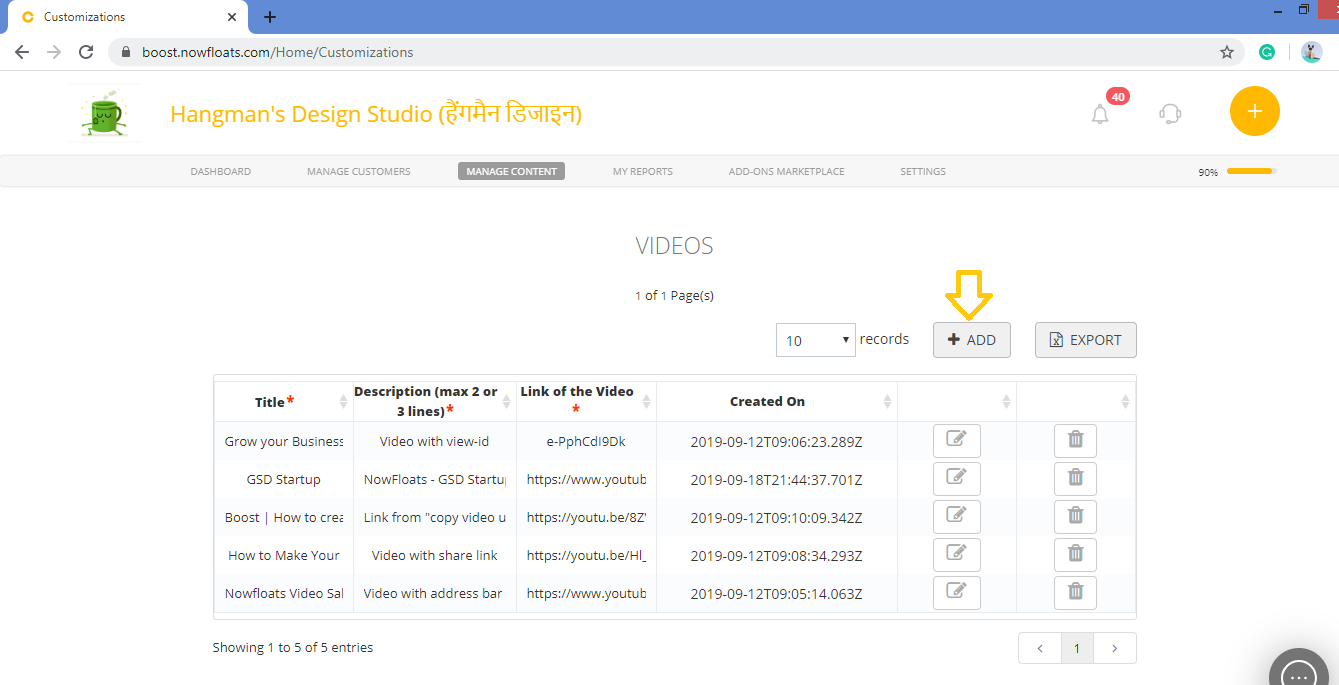Sort by the Description column header
This screenshot has width=1339, height=685.
(x=435, y=401)
